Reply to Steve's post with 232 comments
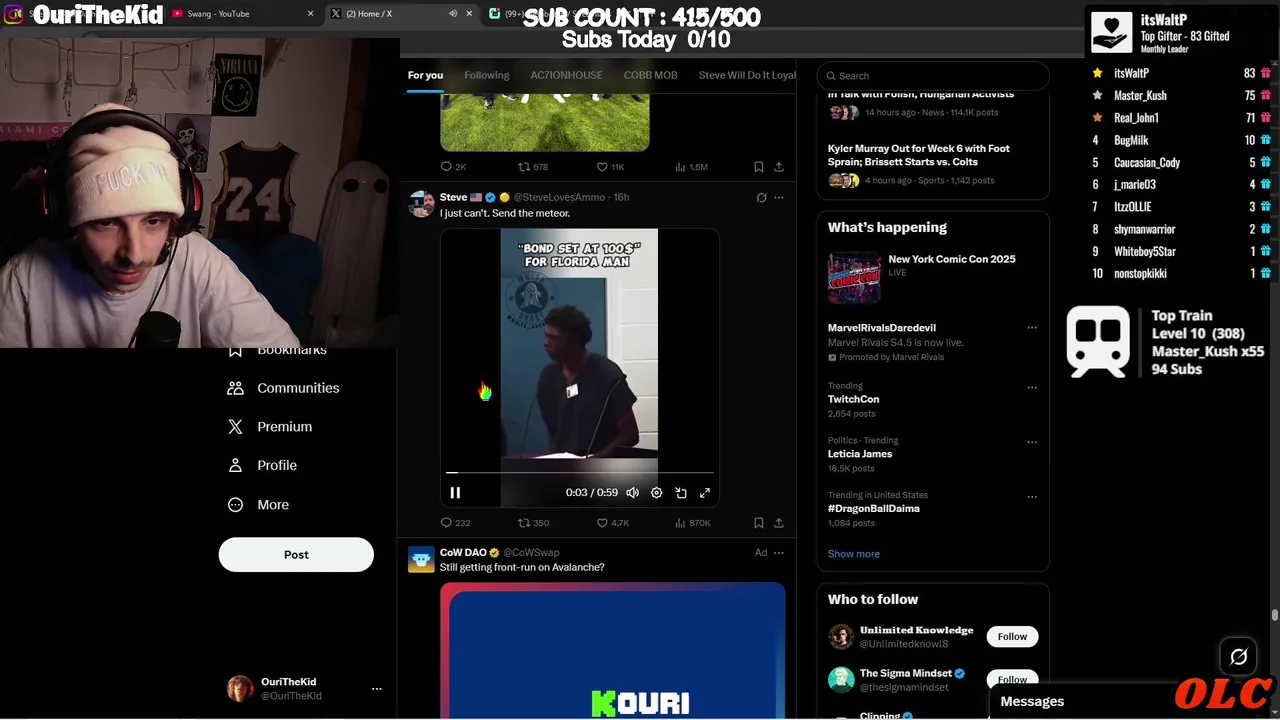The image size is (1280, 720). click(x=455, y=522)
